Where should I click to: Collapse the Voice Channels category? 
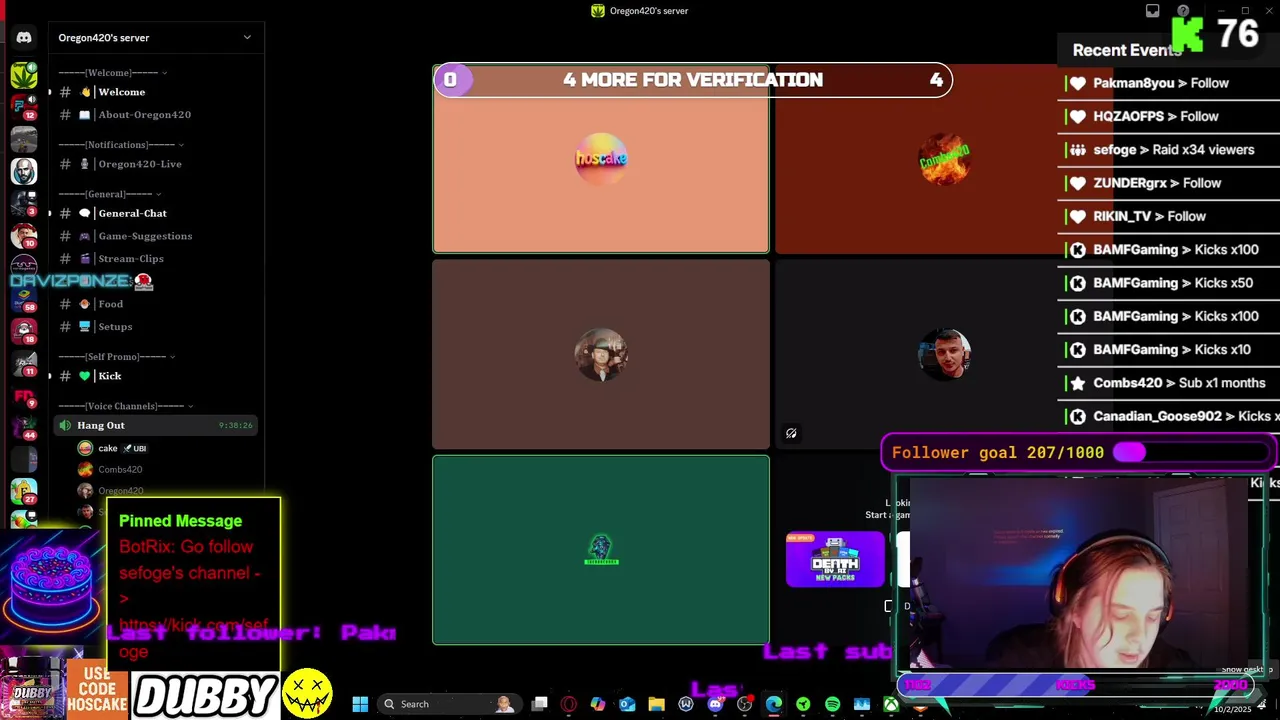tap(126, 406)
